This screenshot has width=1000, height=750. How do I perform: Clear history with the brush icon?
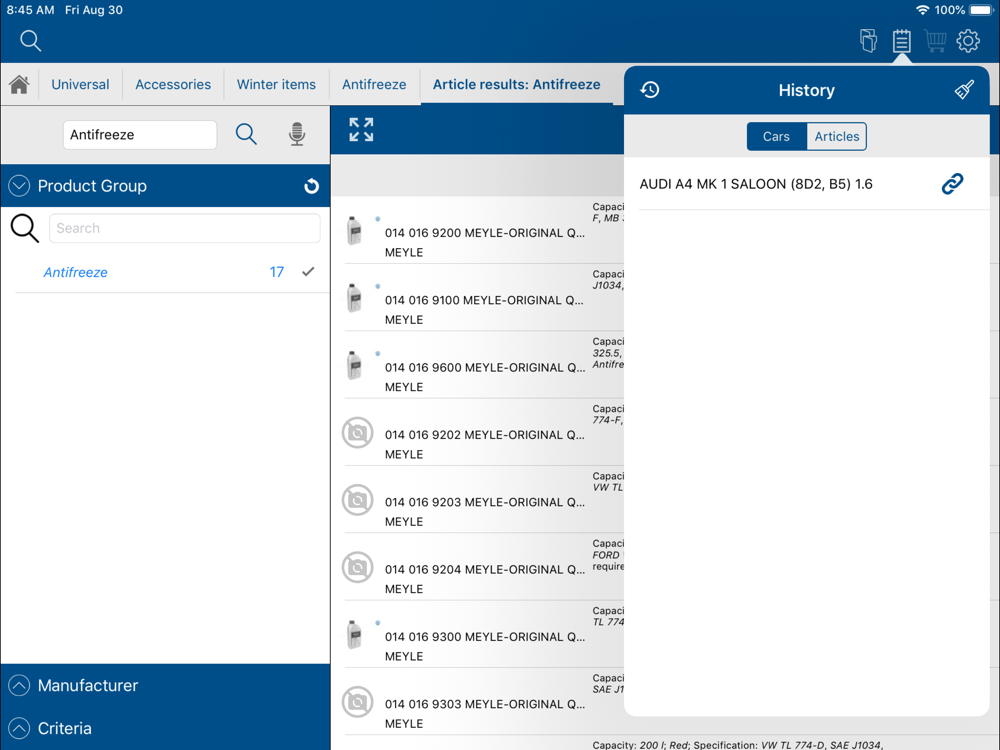point(964,90)
